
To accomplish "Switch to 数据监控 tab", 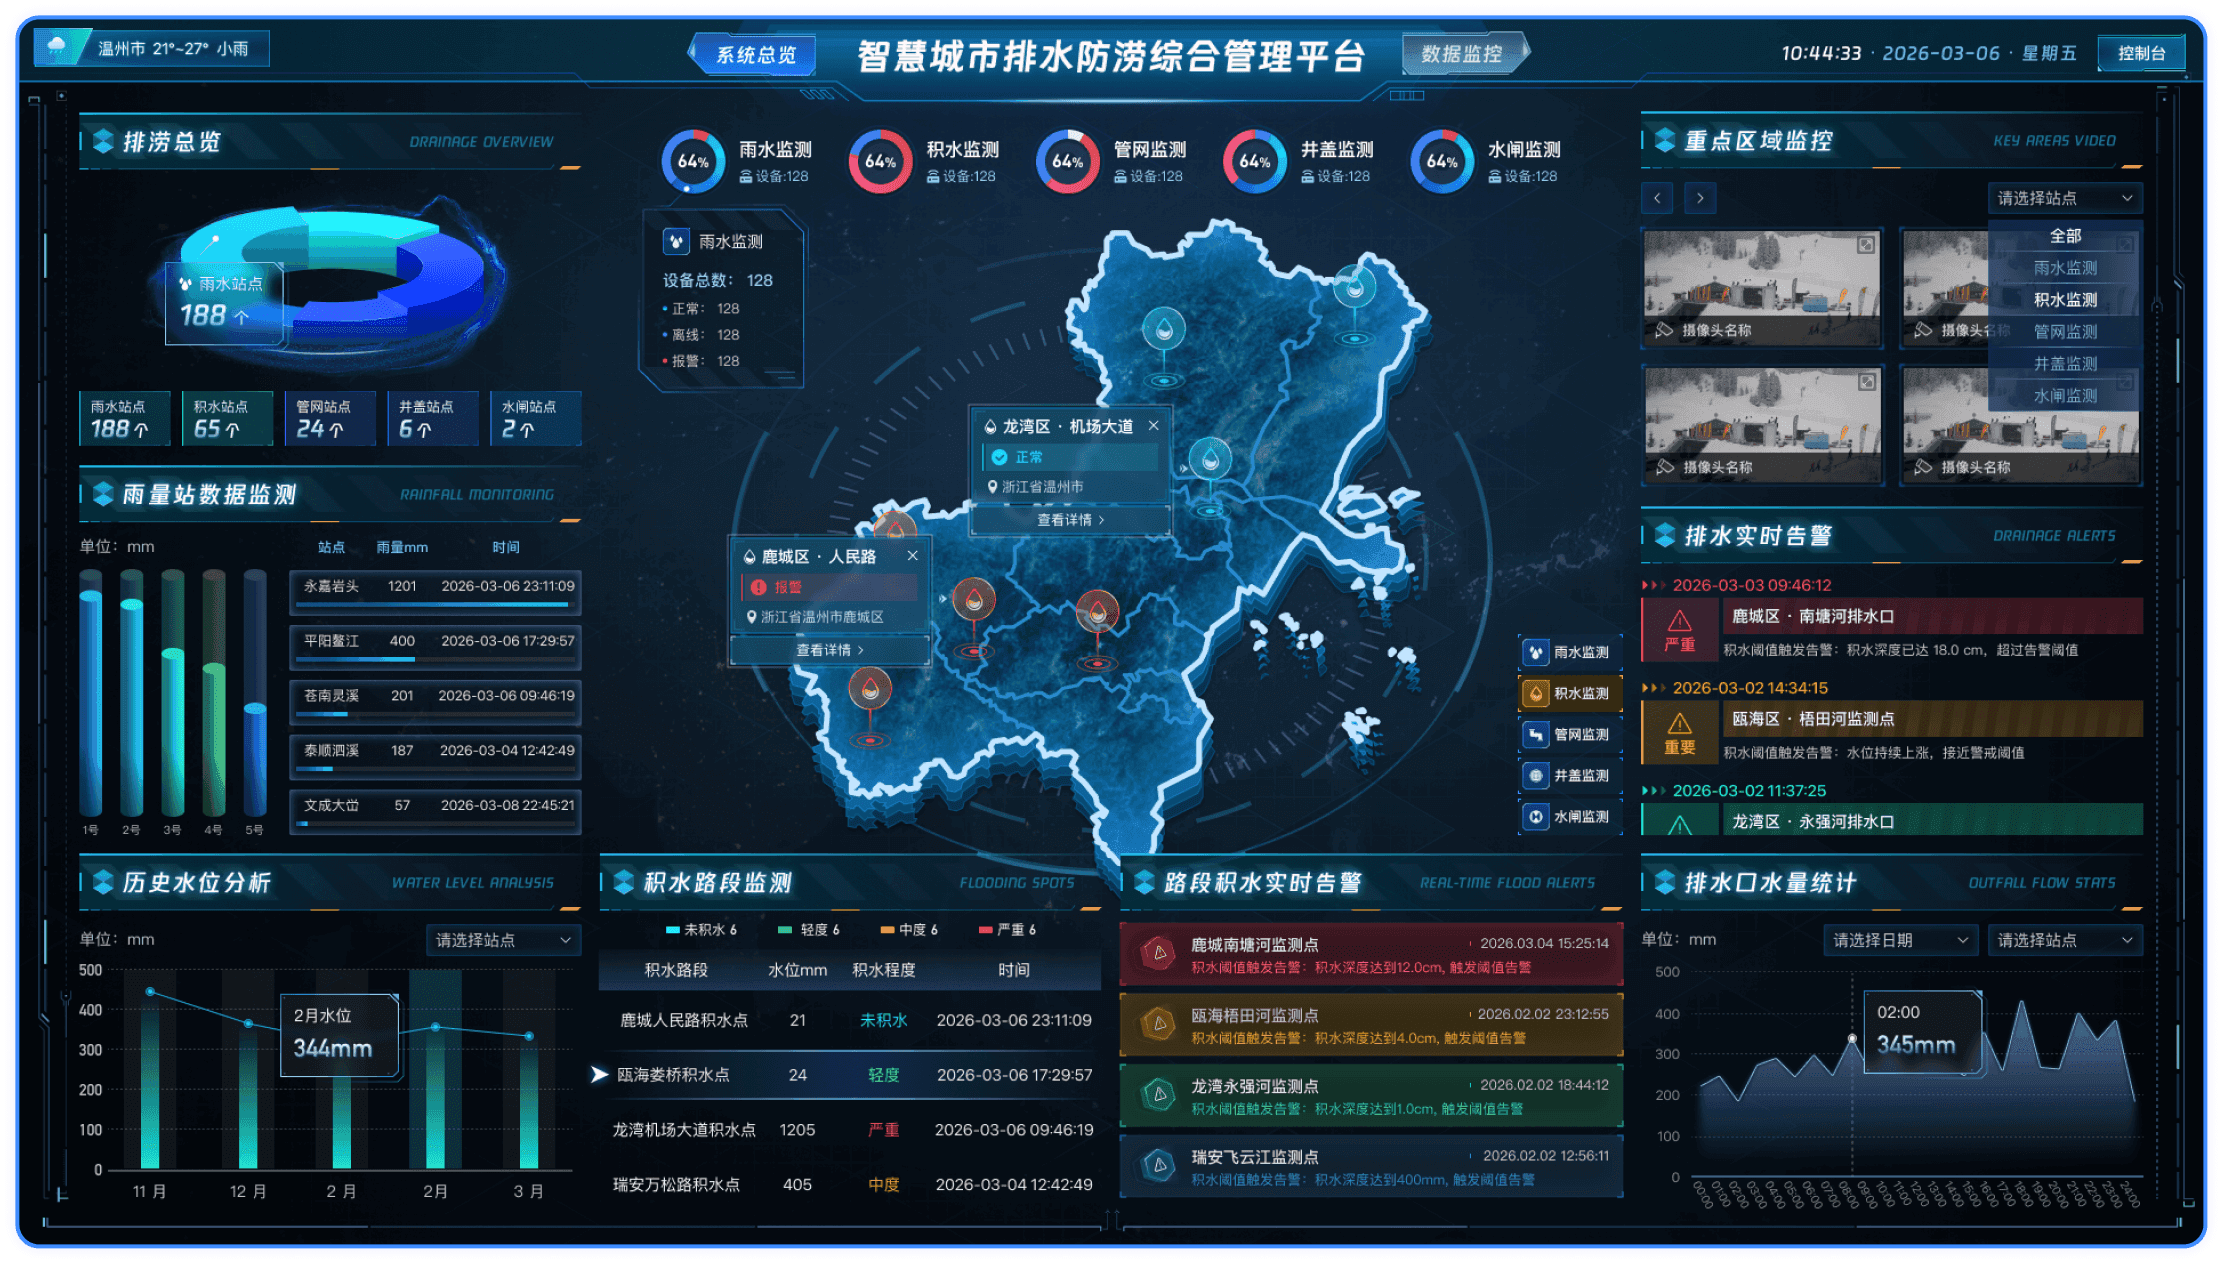I will click(x=1462, y=54).
